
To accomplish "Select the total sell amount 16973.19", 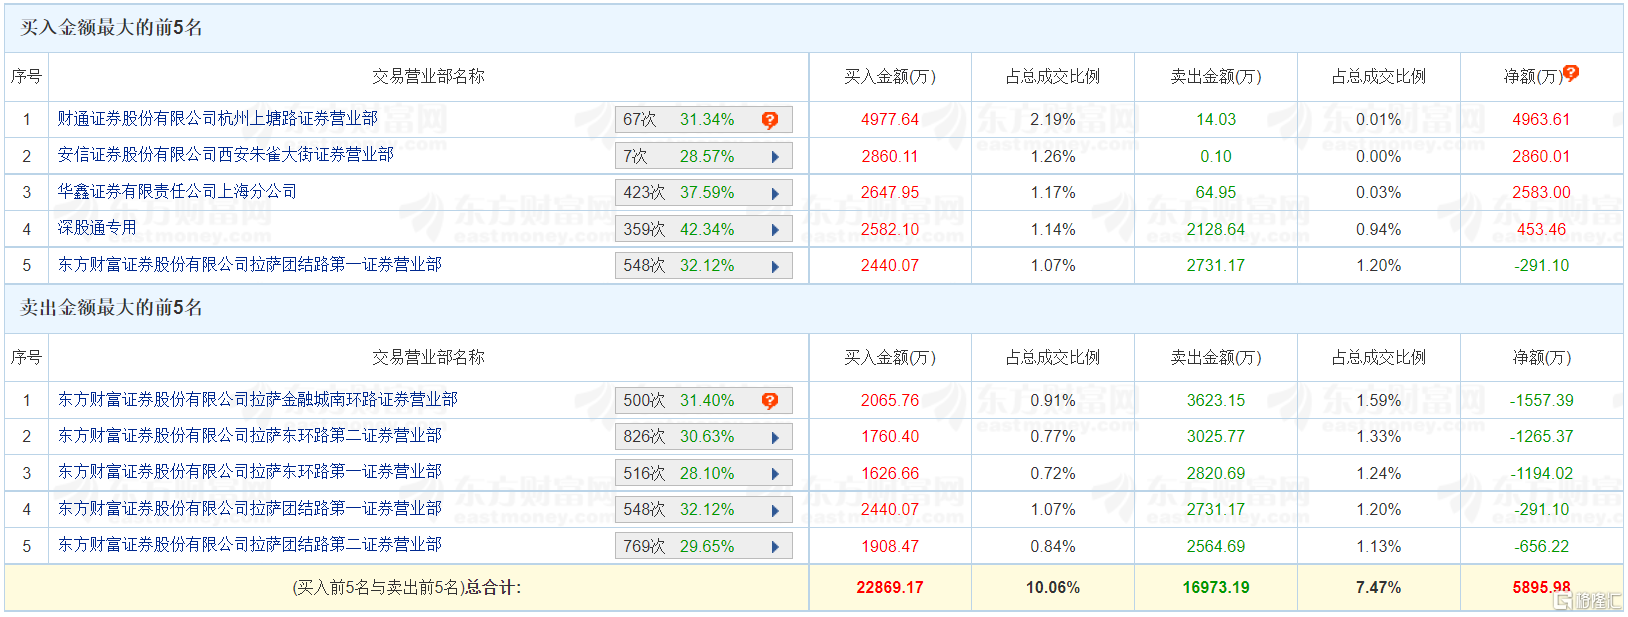I will (1216, 587).
